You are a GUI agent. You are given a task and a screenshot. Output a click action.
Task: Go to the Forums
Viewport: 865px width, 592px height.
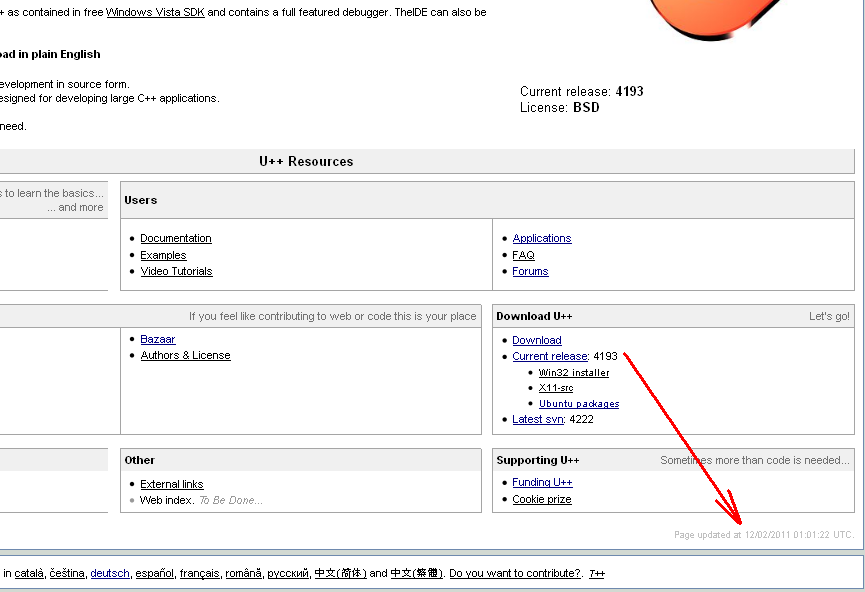530,272
